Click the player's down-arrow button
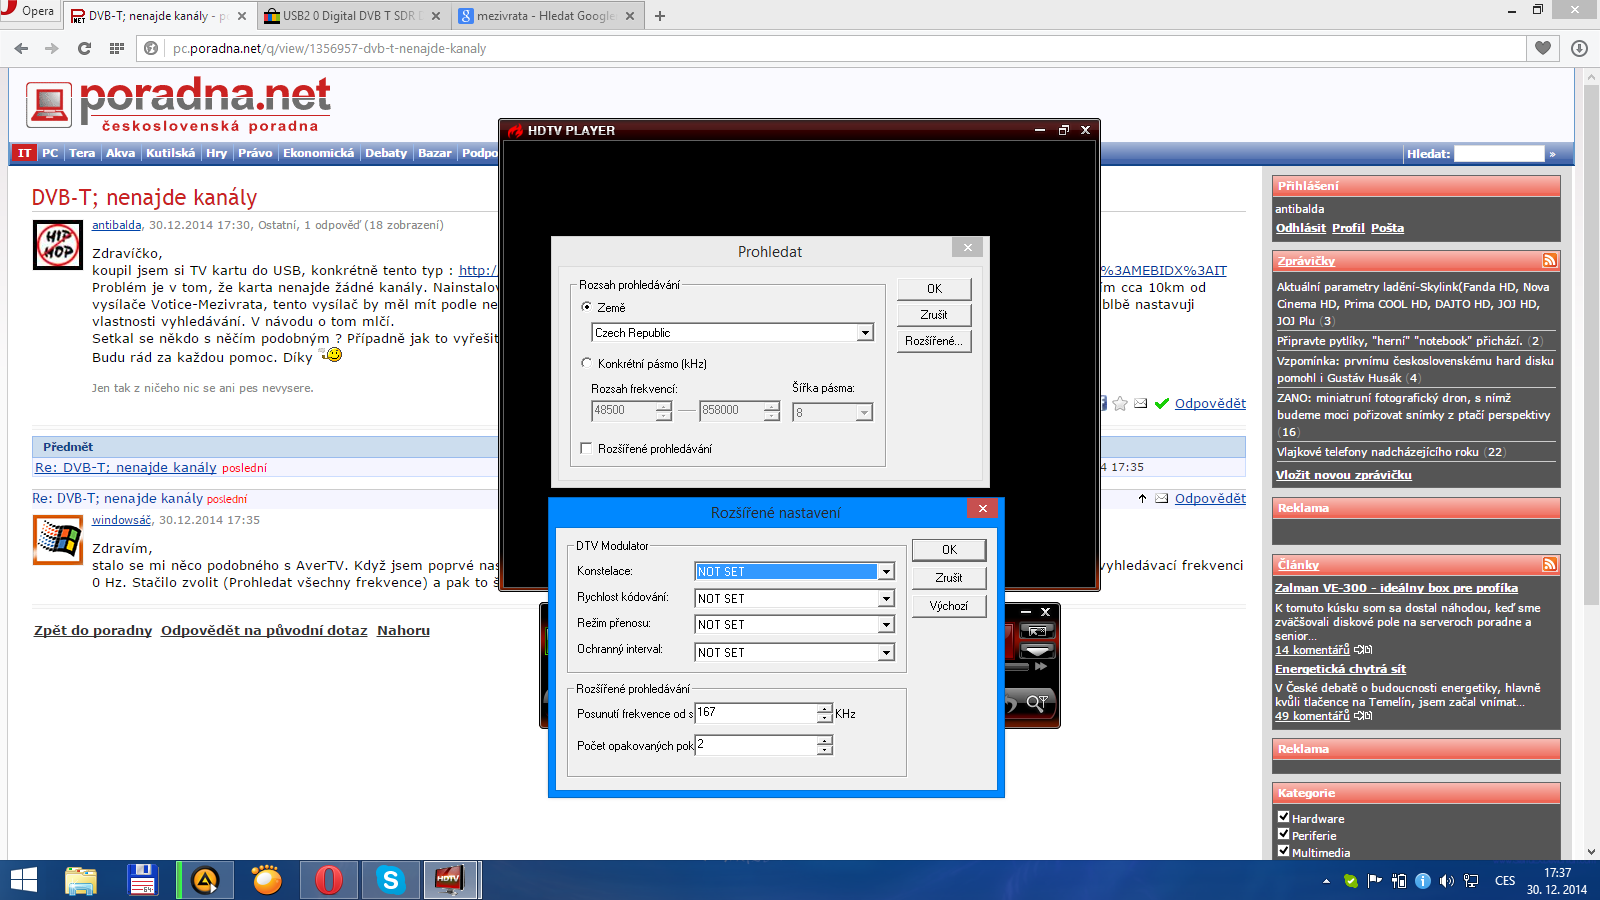 pyautogui.click(x=1037, y=651)
